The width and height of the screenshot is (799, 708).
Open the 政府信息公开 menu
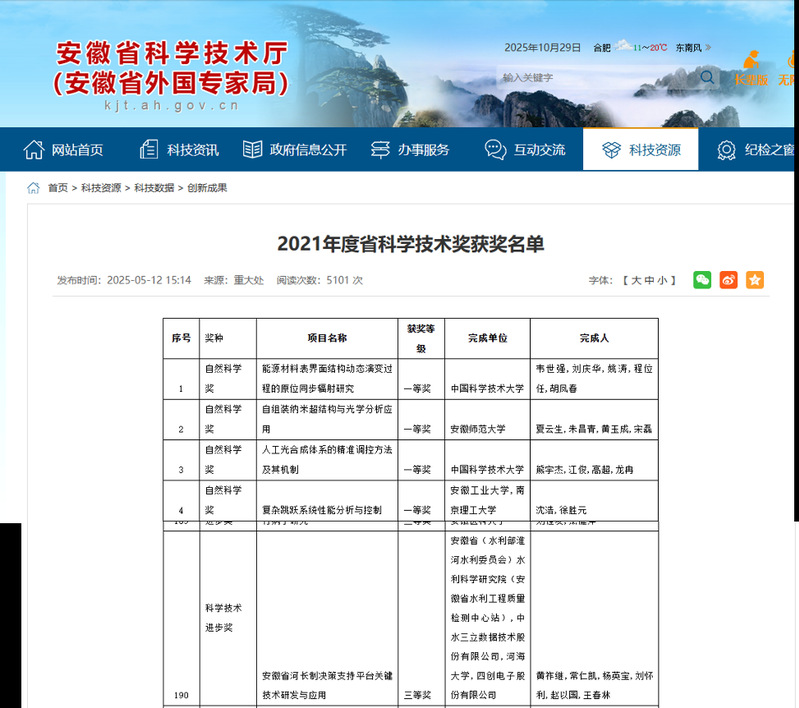295,150
